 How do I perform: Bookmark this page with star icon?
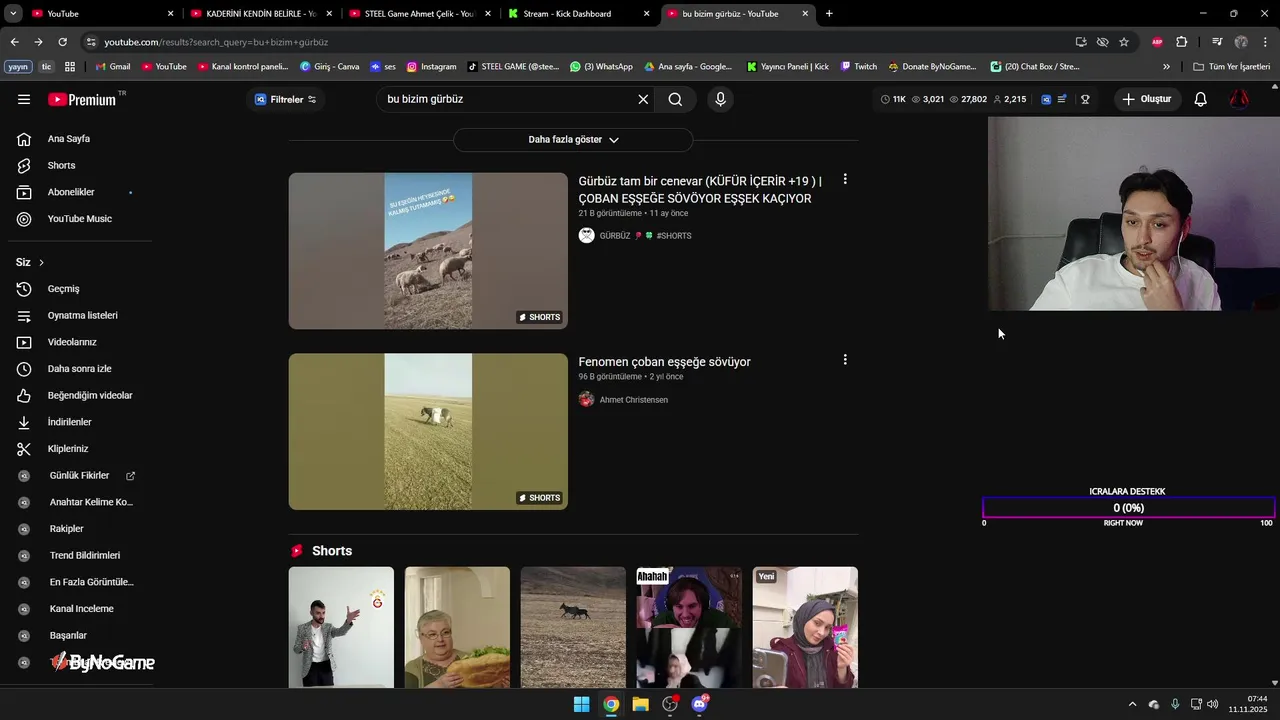1124,42
